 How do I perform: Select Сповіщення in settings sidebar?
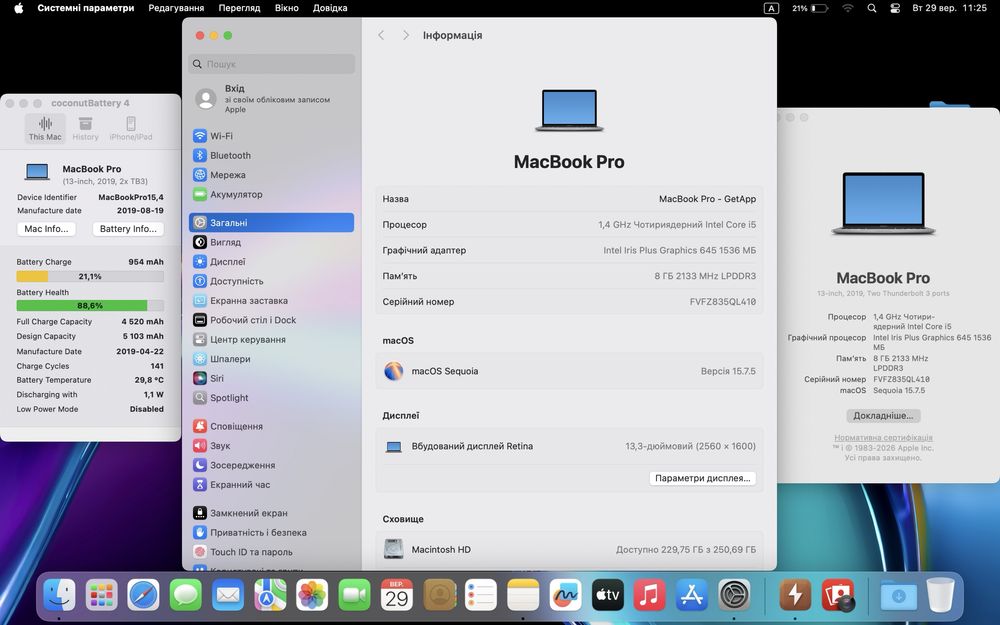[x=271, y=426]
